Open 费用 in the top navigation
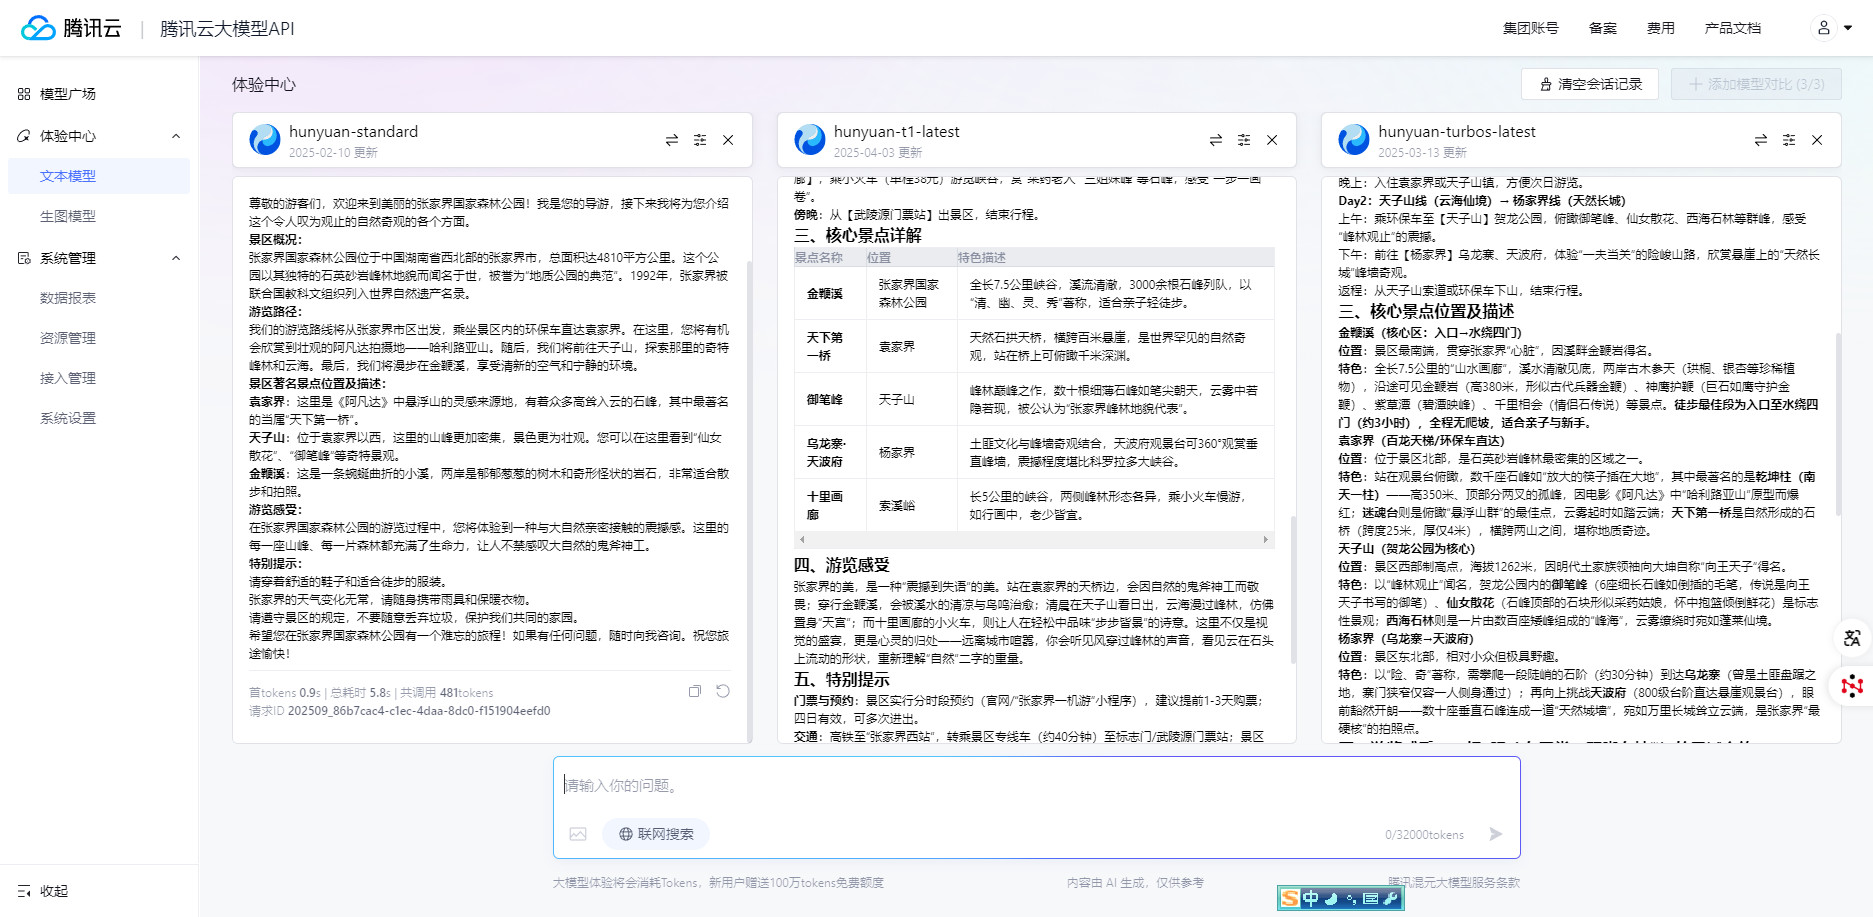1873x917 pixels. point(1660,28)
